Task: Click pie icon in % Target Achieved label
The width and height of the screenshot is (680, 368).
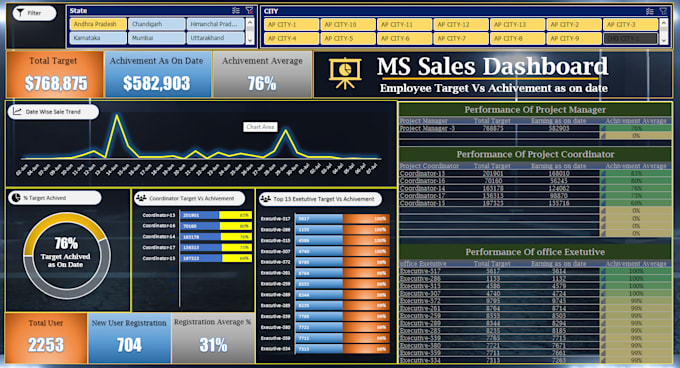Action: [x=16, y=198]
